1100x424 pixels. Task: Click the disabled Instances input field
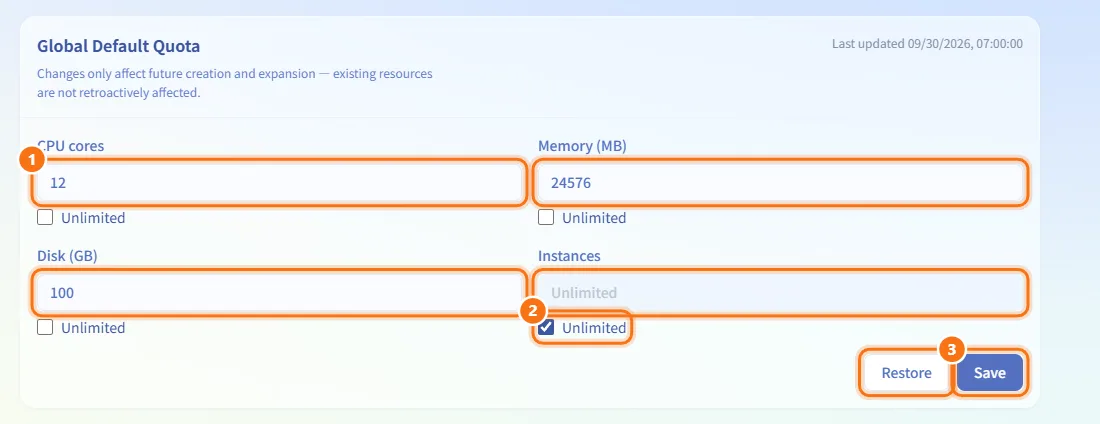(780, 293)
